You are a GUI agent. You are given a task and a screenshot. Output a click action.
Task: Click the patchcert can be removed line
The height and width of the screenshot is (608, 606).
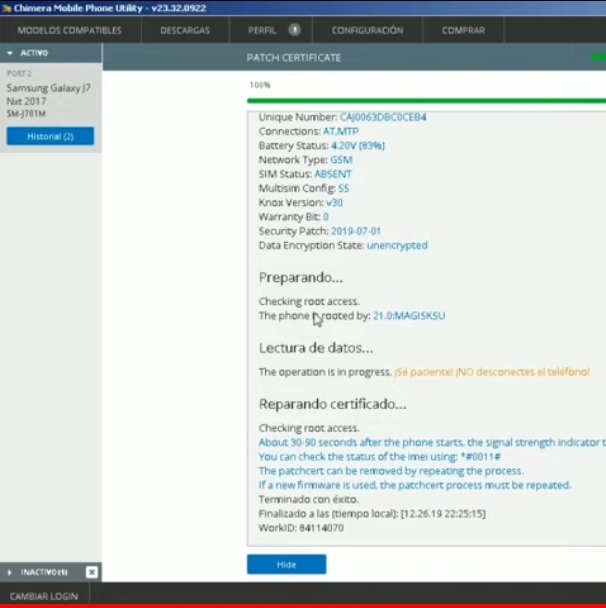click(391, 471)
